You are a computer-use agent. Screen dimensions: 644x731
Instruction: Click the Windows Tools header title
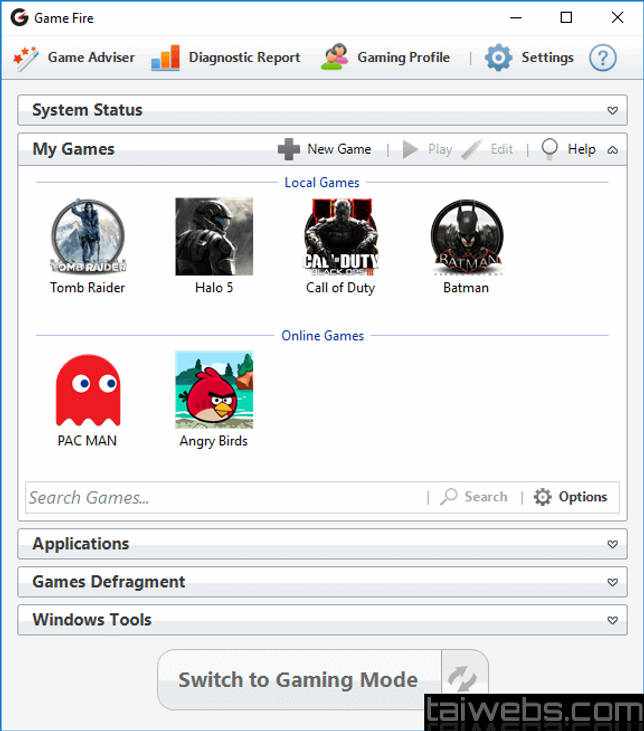coord(92,620)
